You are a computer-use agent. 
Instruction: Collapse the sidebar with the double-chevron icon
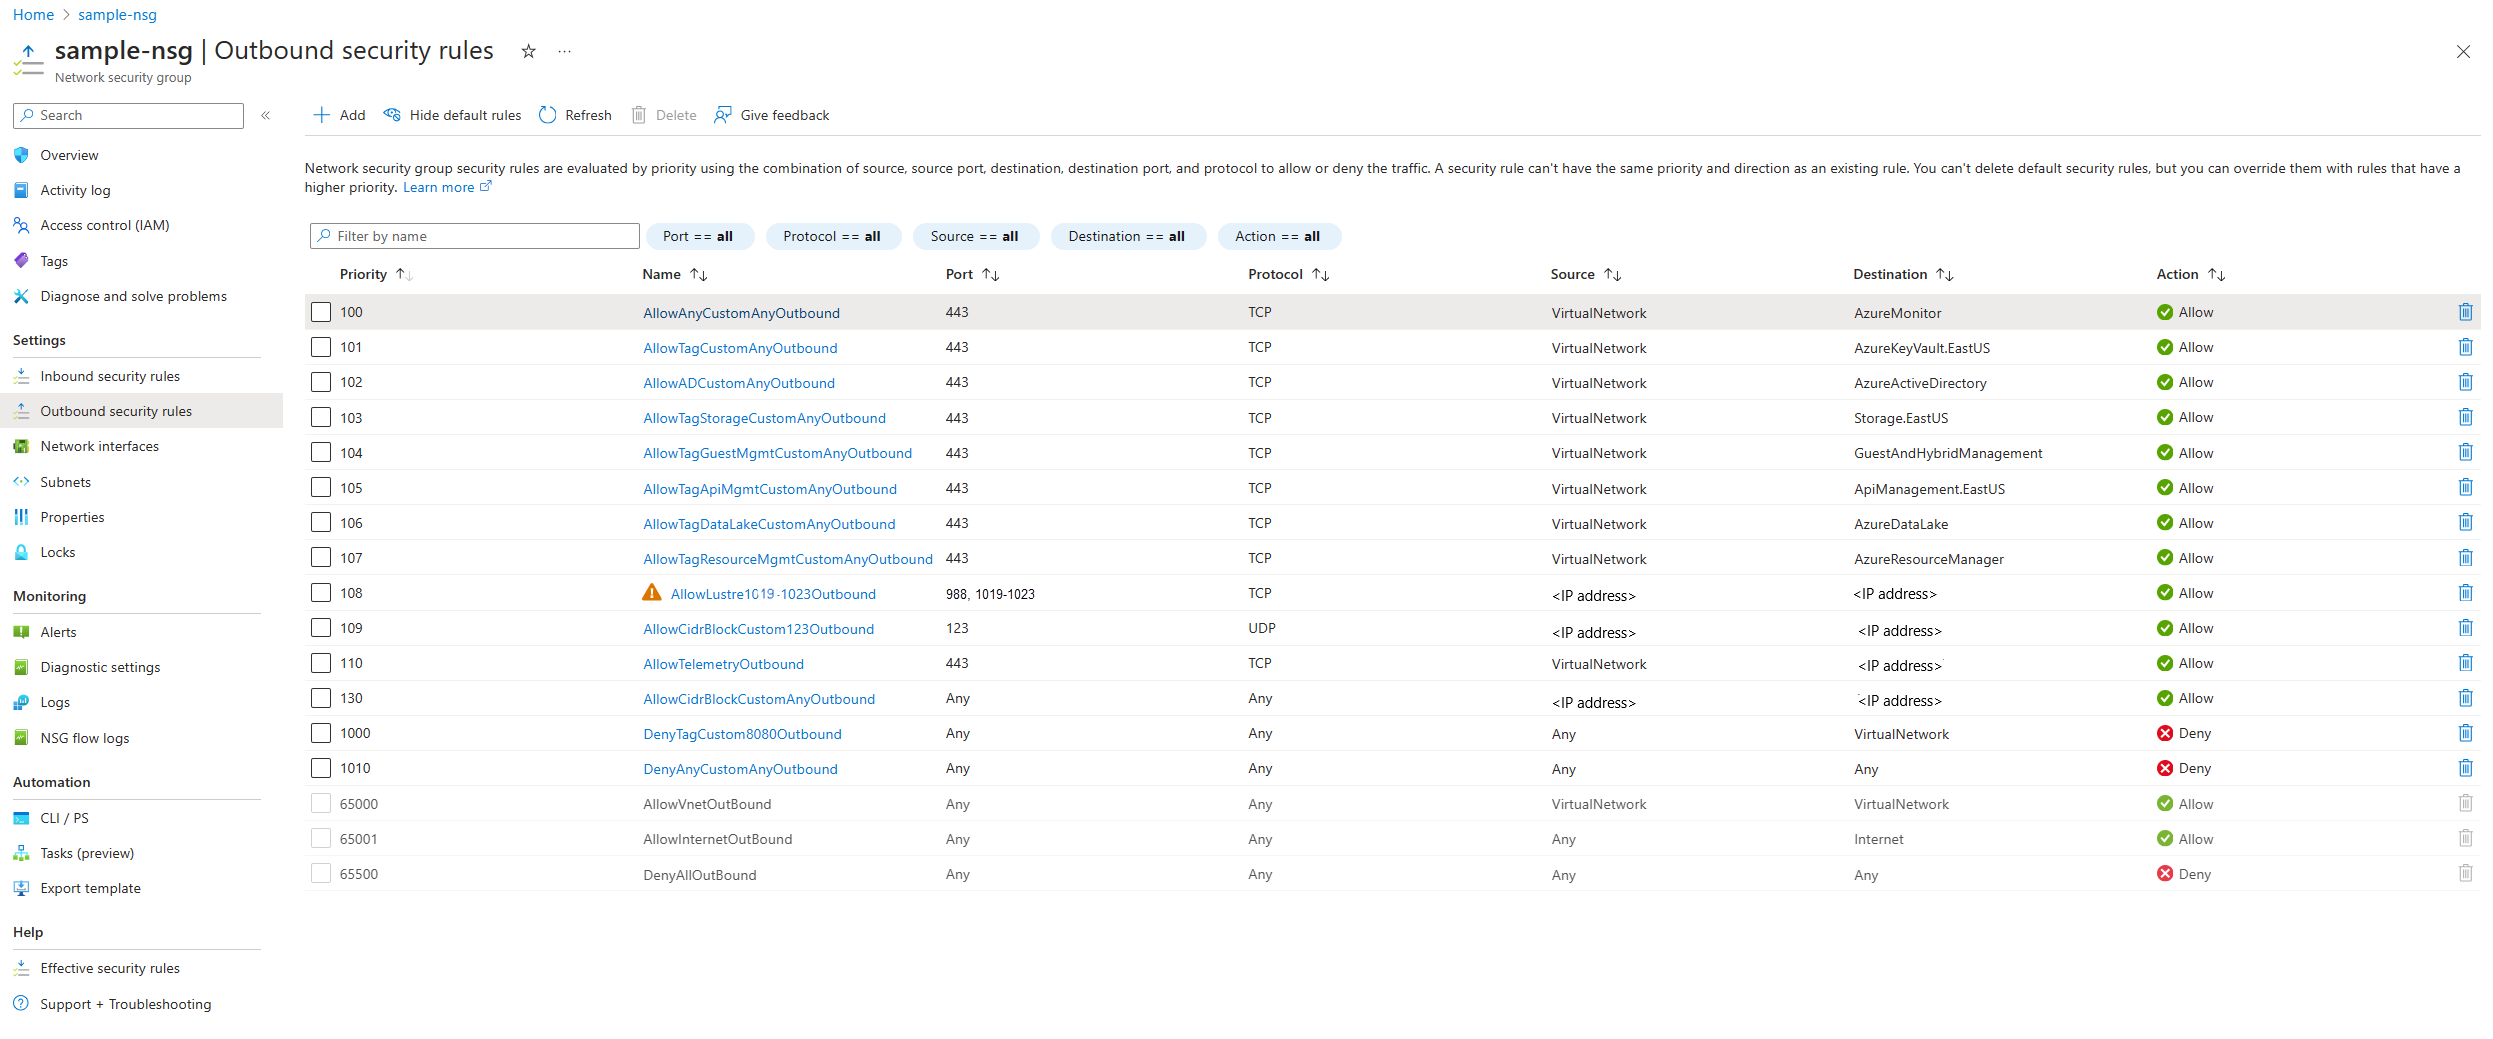click(x=266, y=115)
